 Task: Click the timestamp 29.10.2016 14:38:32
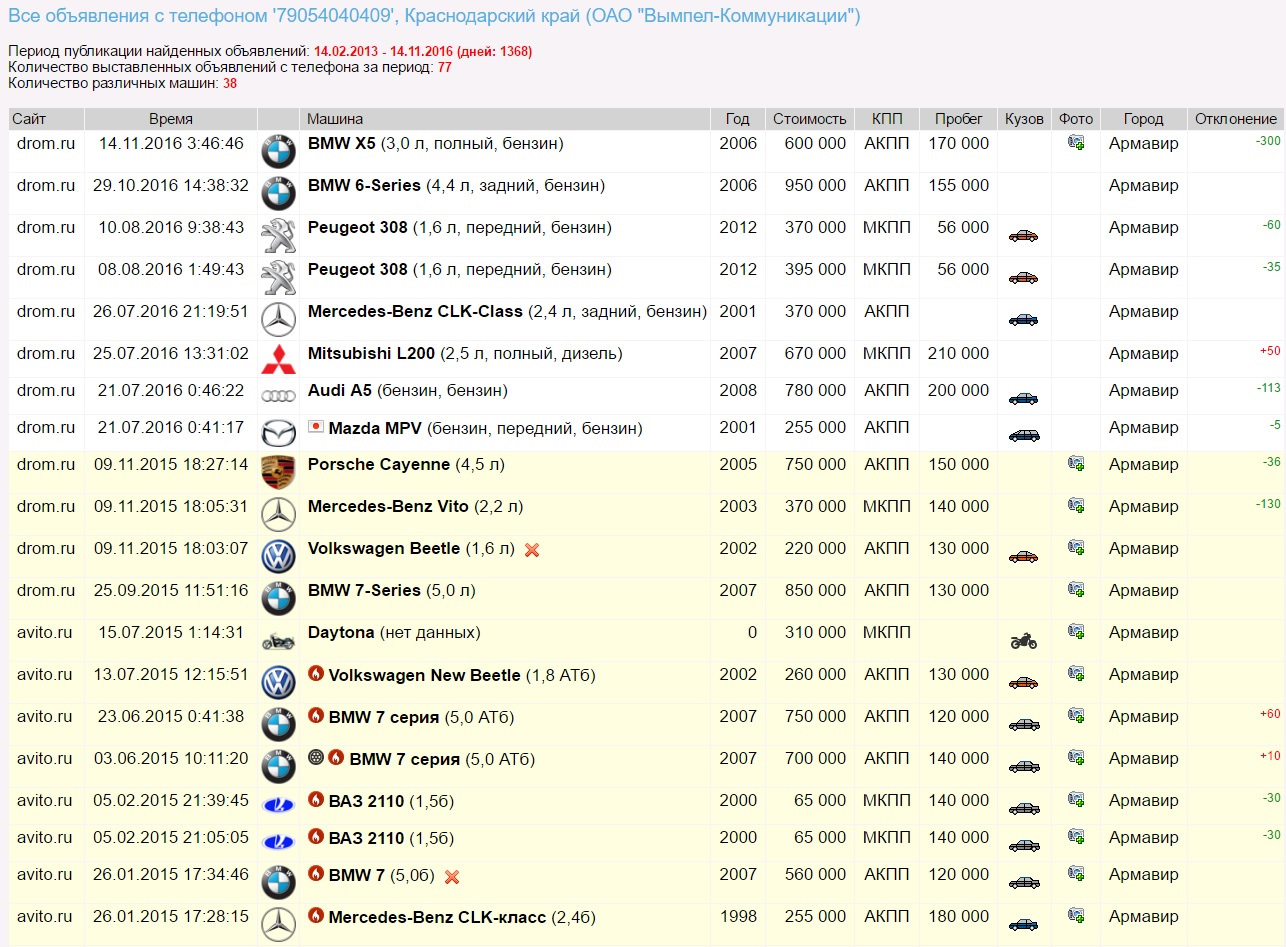(171, 186)
